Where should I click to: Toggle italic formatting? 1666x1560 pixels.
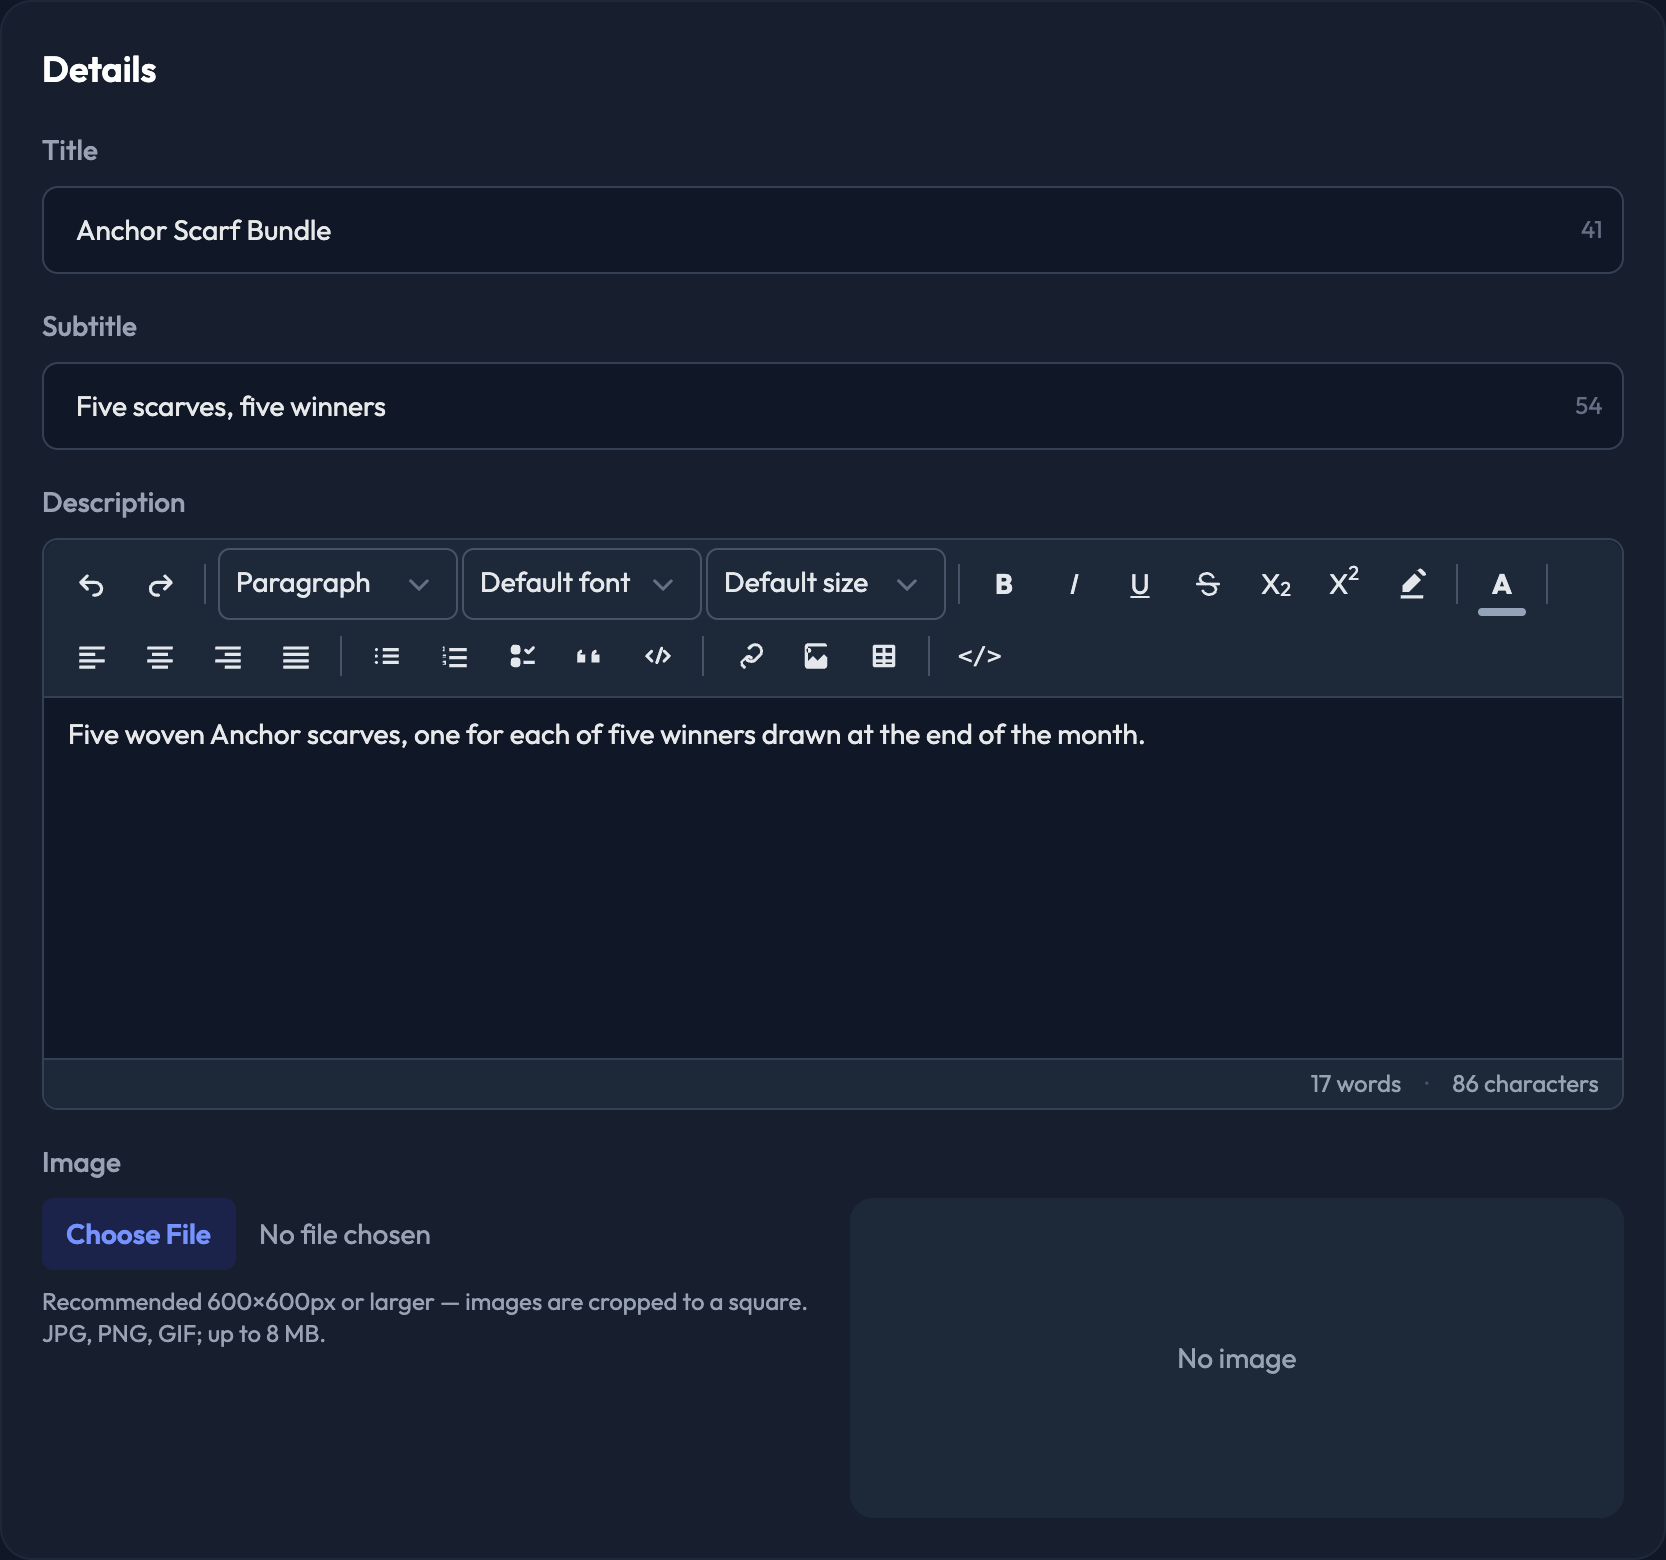(1073, 584)
